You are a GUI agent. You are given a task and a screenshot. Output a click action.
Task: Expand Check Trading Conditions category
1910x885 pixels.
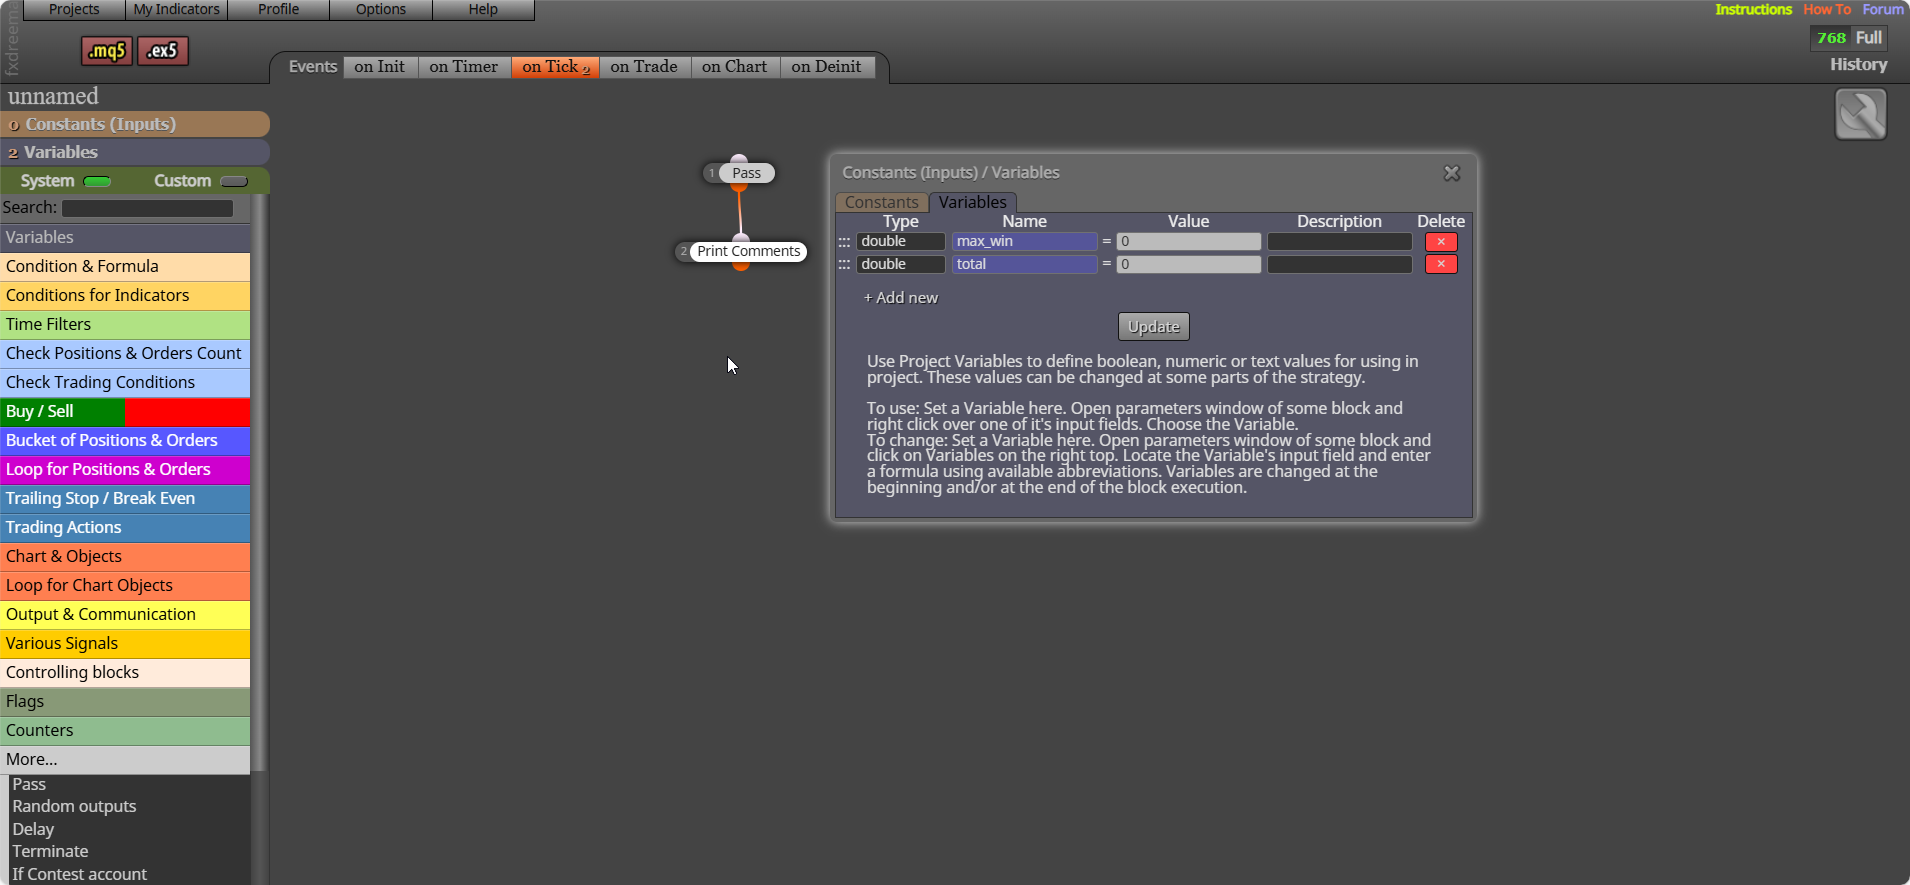tap(125, 383)
